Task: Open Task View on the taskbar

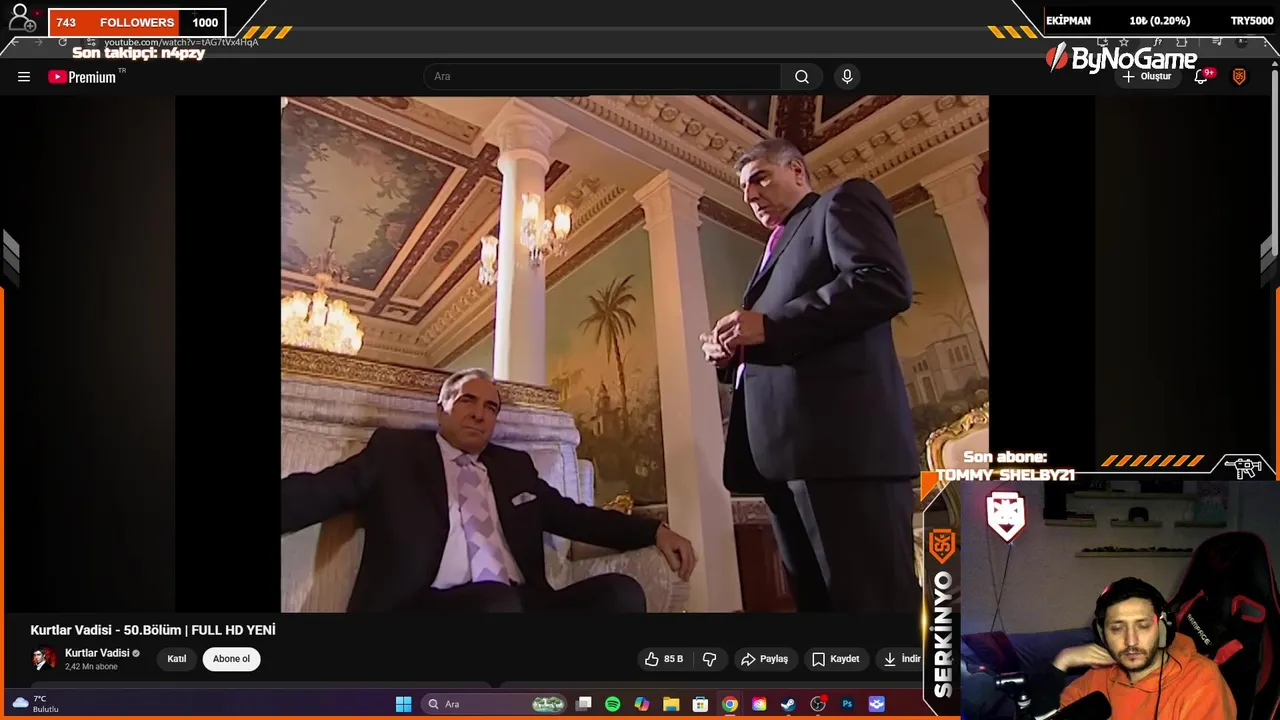Action: point(584,704)
